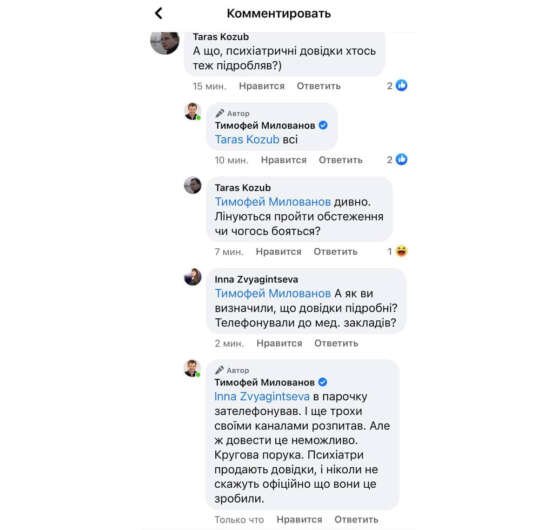Open the first Taras Kozub profile avatar
The height and width of the screenshot is (530, 558).
[x=165, y=43]
